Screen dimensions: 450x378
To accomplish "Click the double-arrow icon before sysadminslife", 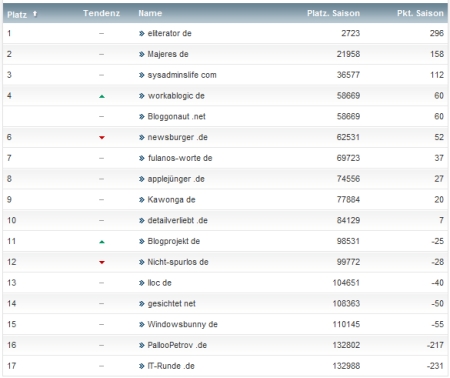I will coord(142,75).
